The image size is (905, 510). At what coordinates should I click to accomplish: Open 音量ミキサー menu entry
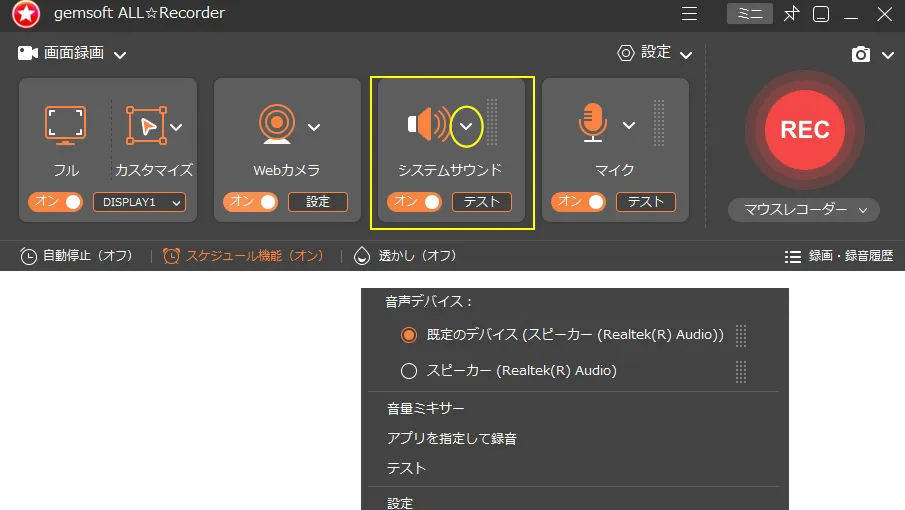[x=425, y=408]
